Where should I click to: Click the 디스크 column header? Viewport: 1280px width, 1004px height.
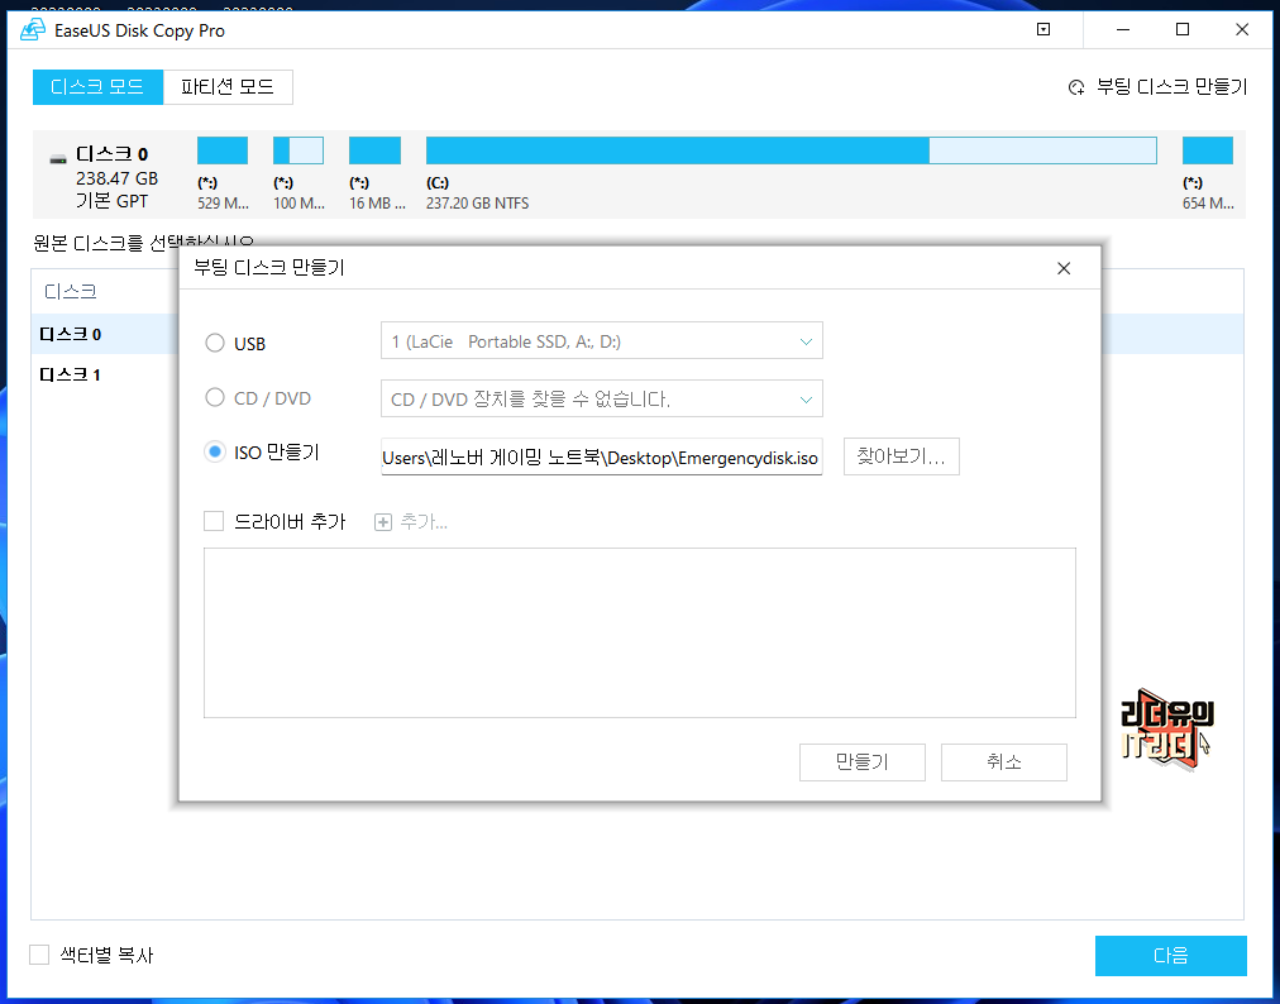click(70, 292)
